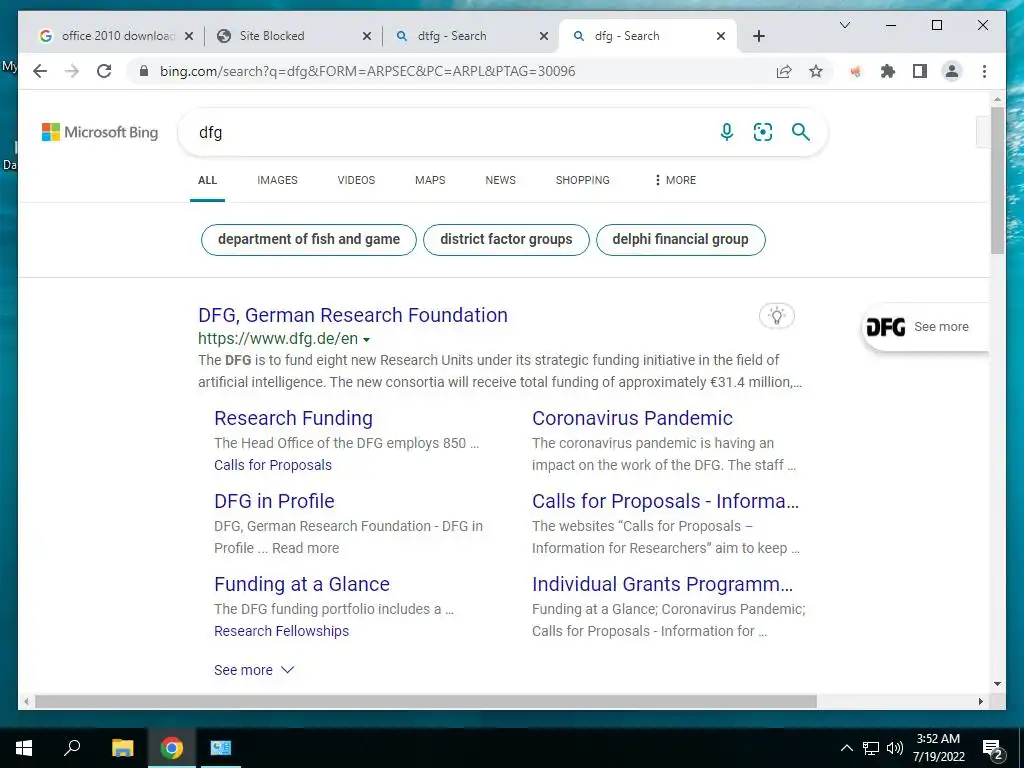Select the MAPS search category

tap(430, 180)
